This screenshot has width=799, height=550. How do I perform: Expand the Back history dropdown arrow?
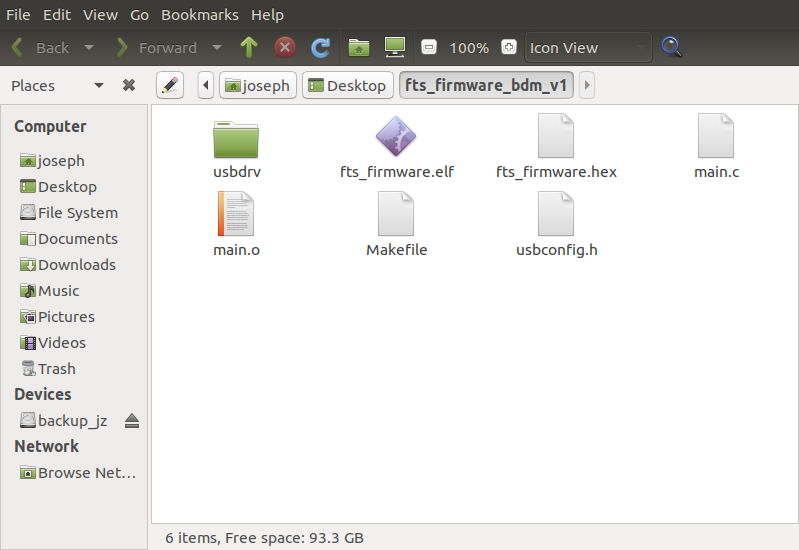(x=89, y=47)
